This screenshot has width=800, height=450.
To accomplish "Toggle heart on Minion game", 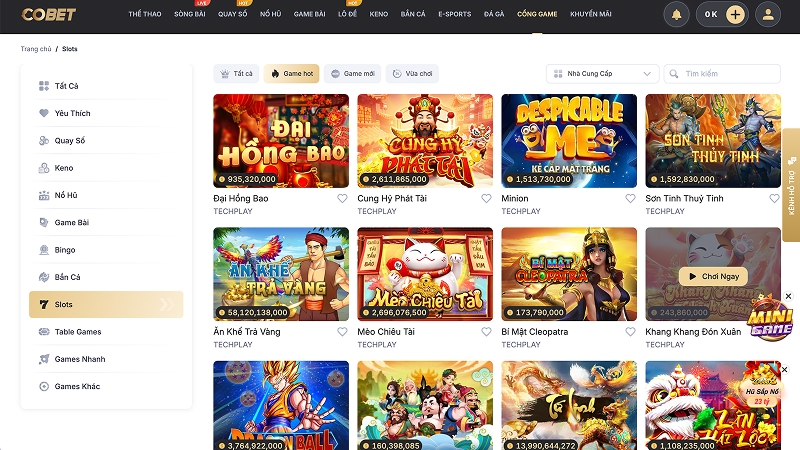I will pyautogui.click(x=631, y=198).
